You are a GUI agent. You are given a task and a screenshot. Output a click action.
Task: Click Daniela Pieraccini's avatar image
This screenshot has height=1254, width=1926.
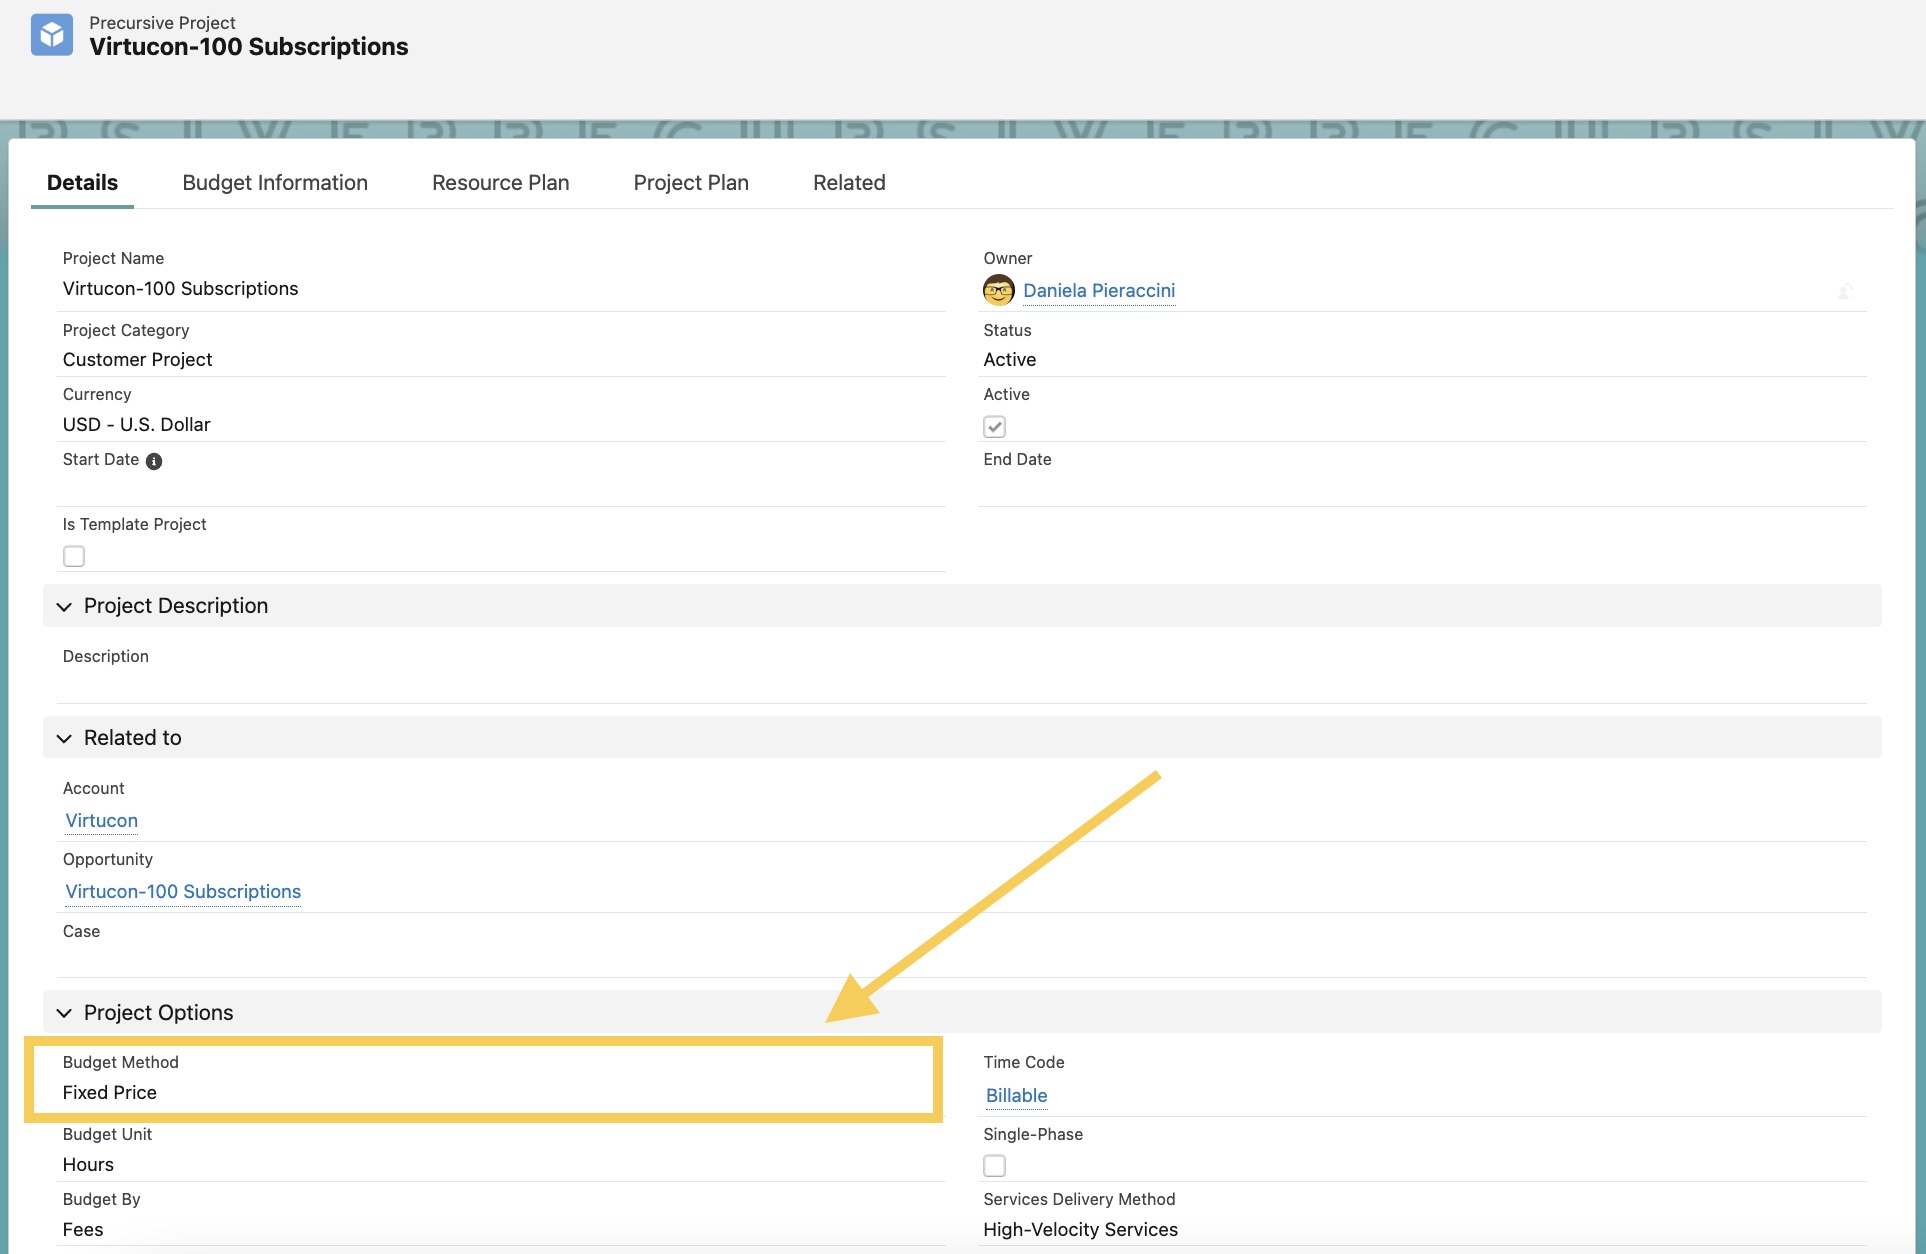coord(998,290)
